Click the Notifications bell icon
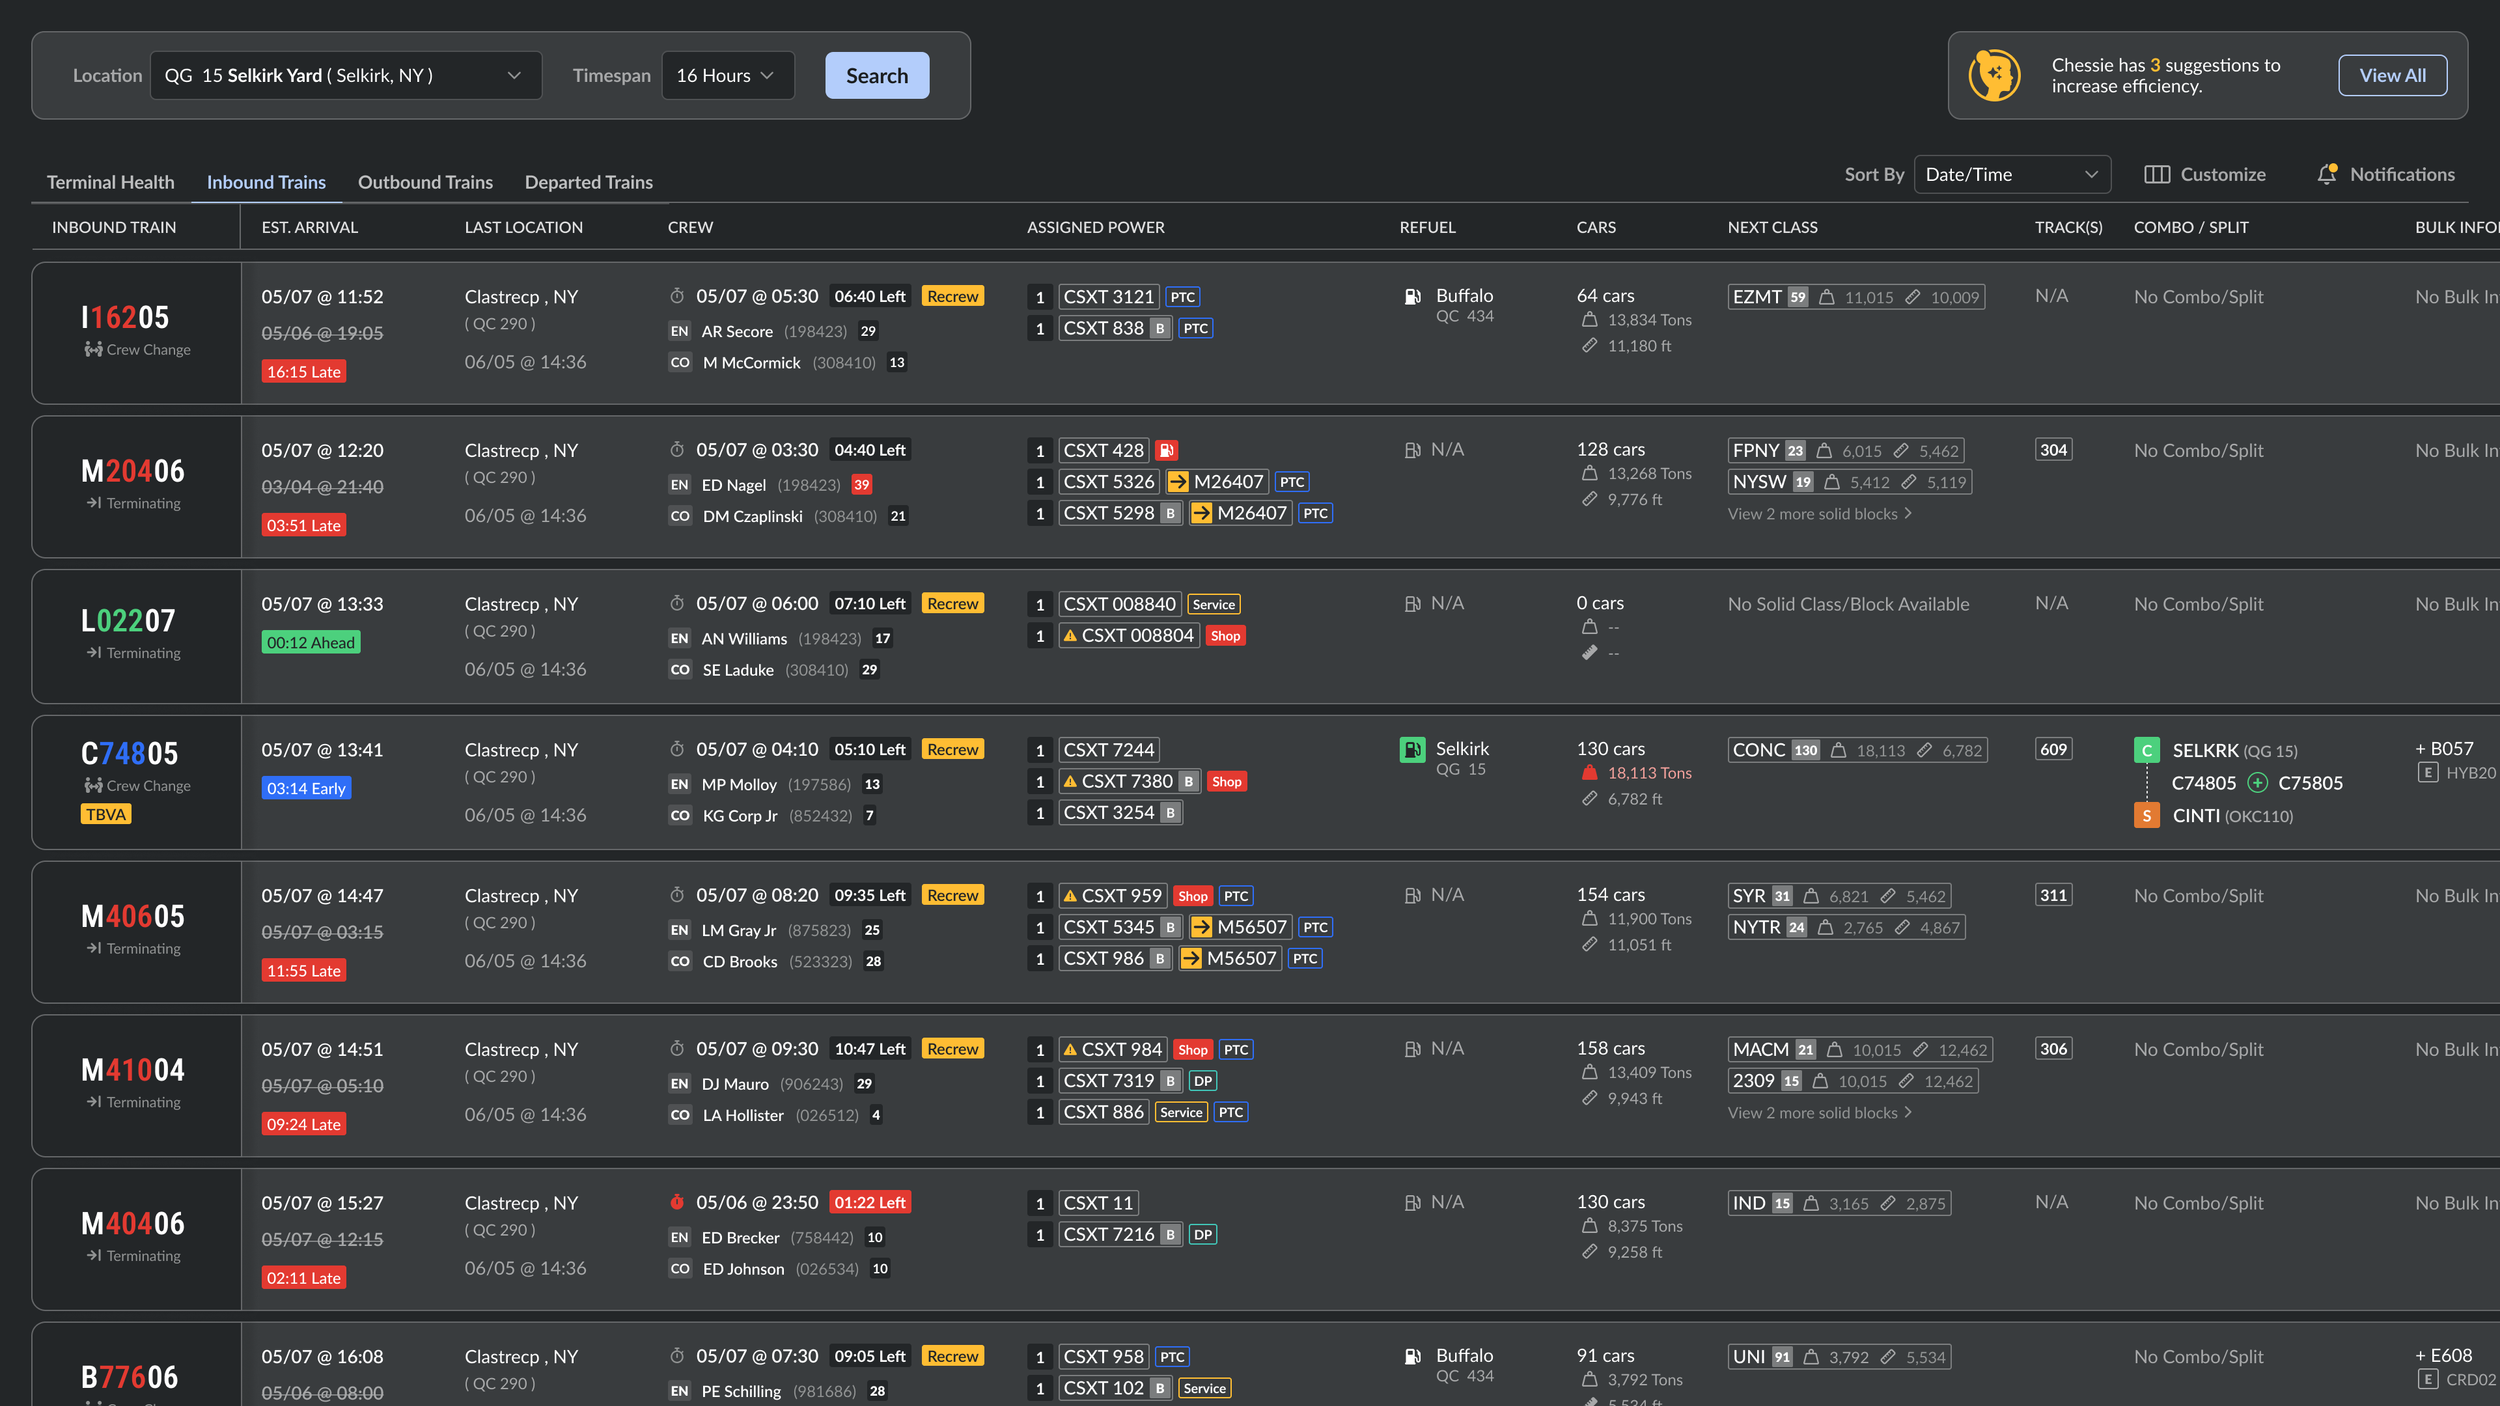Screen dimensions: 2500x1406 2327,174
